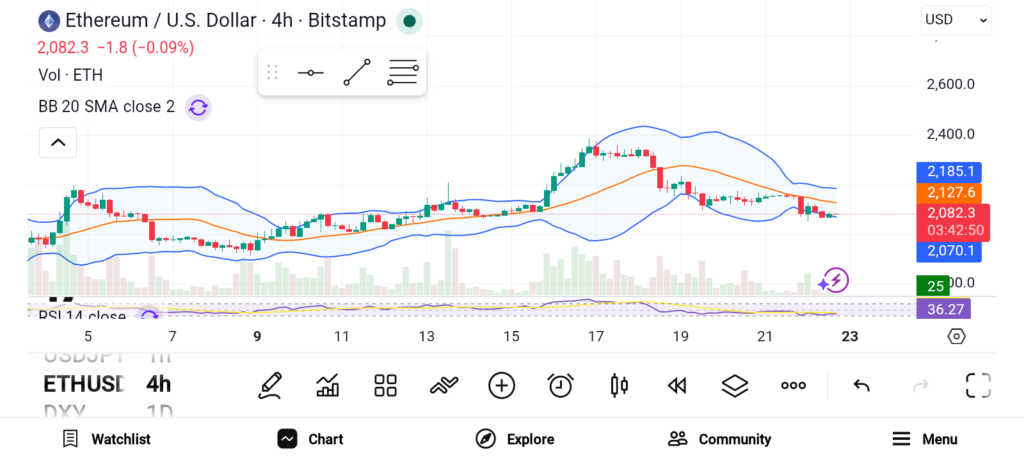Change the candlestick chart type icon
This screenshot has height=461, width=1024.
[x=619, y=385]
